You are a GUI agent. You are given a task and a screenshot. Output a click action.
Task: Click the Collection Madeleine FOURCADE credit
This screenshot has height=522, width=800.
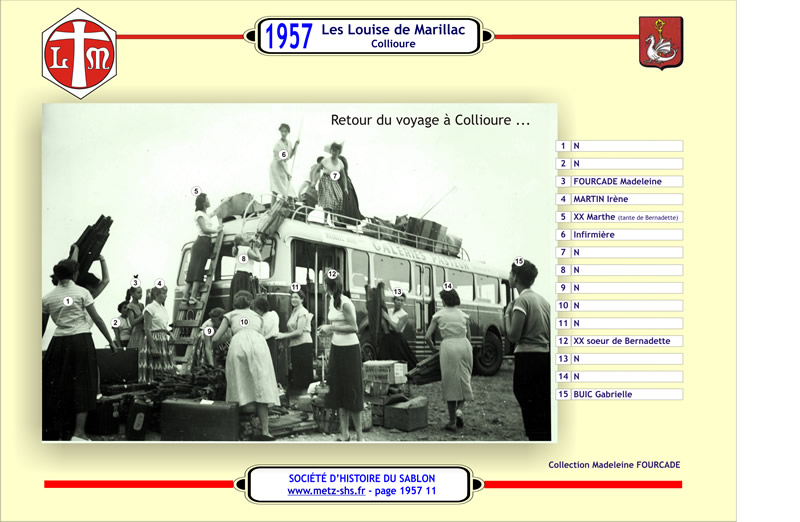(614, 465)
